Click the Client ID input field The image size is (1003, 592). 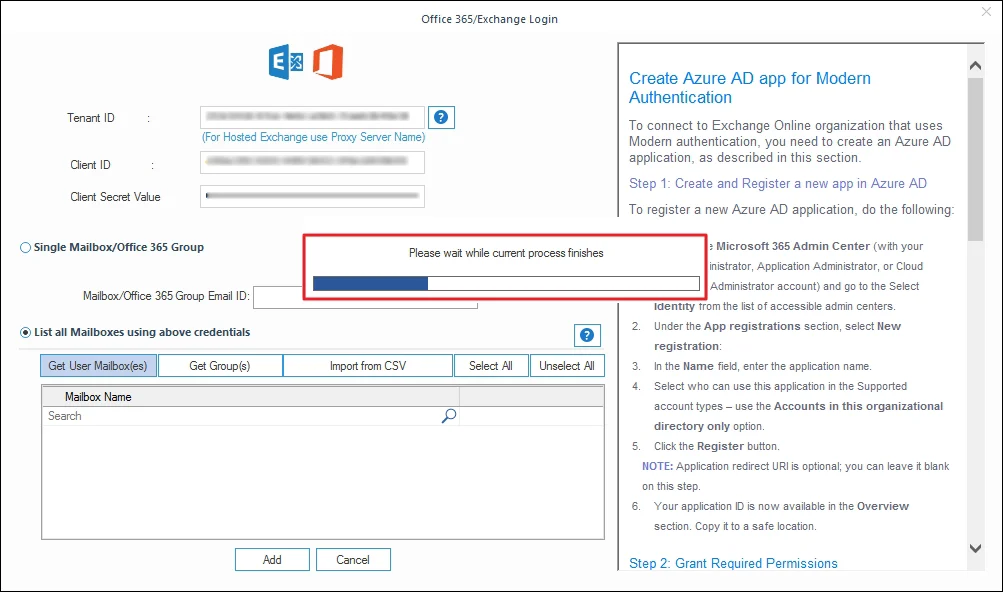click(312, 162)
